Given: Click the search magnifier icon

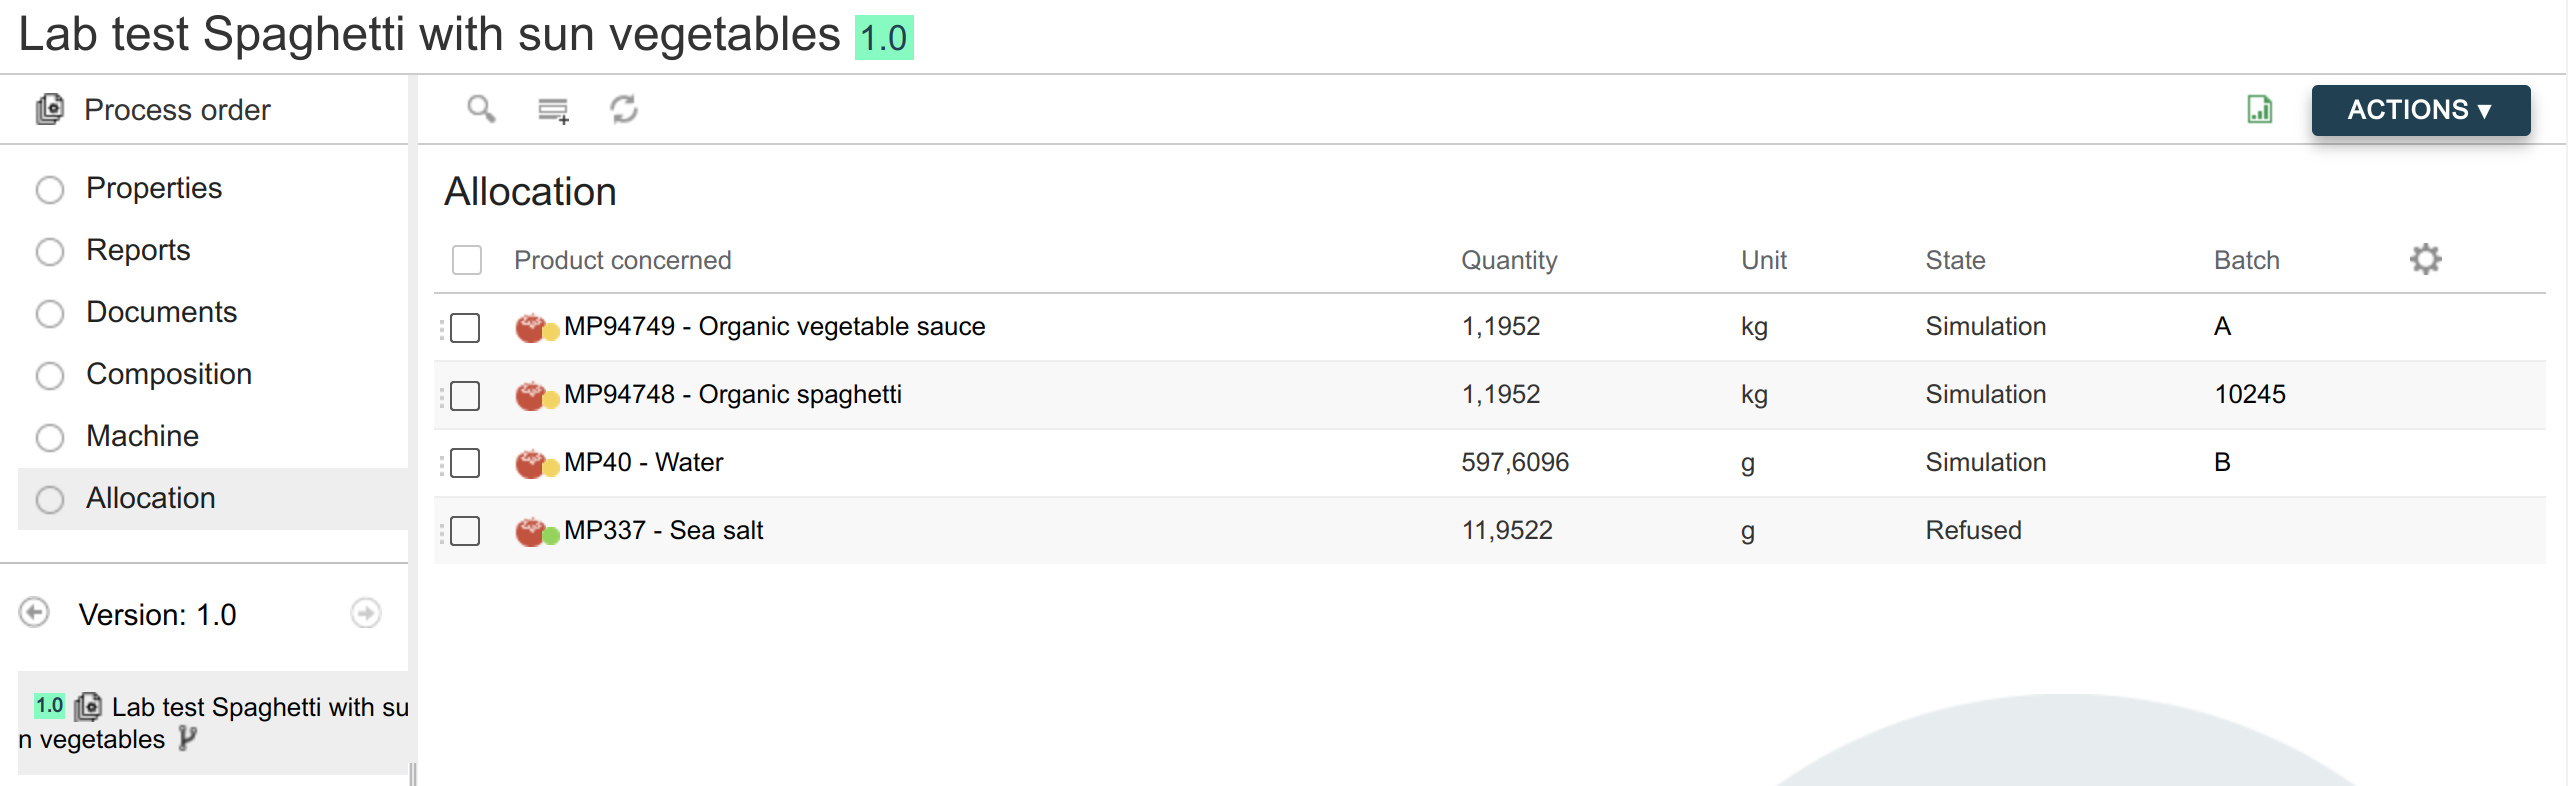Looking at the screenshot, I should click(481, 109).
